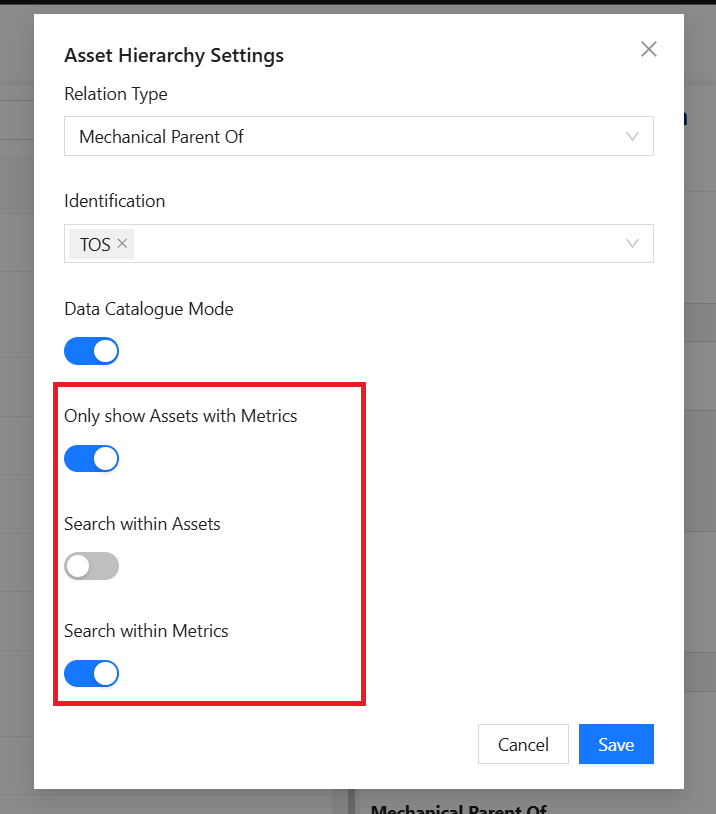Click Only show Assets with Metrics label

coord(181,416)
